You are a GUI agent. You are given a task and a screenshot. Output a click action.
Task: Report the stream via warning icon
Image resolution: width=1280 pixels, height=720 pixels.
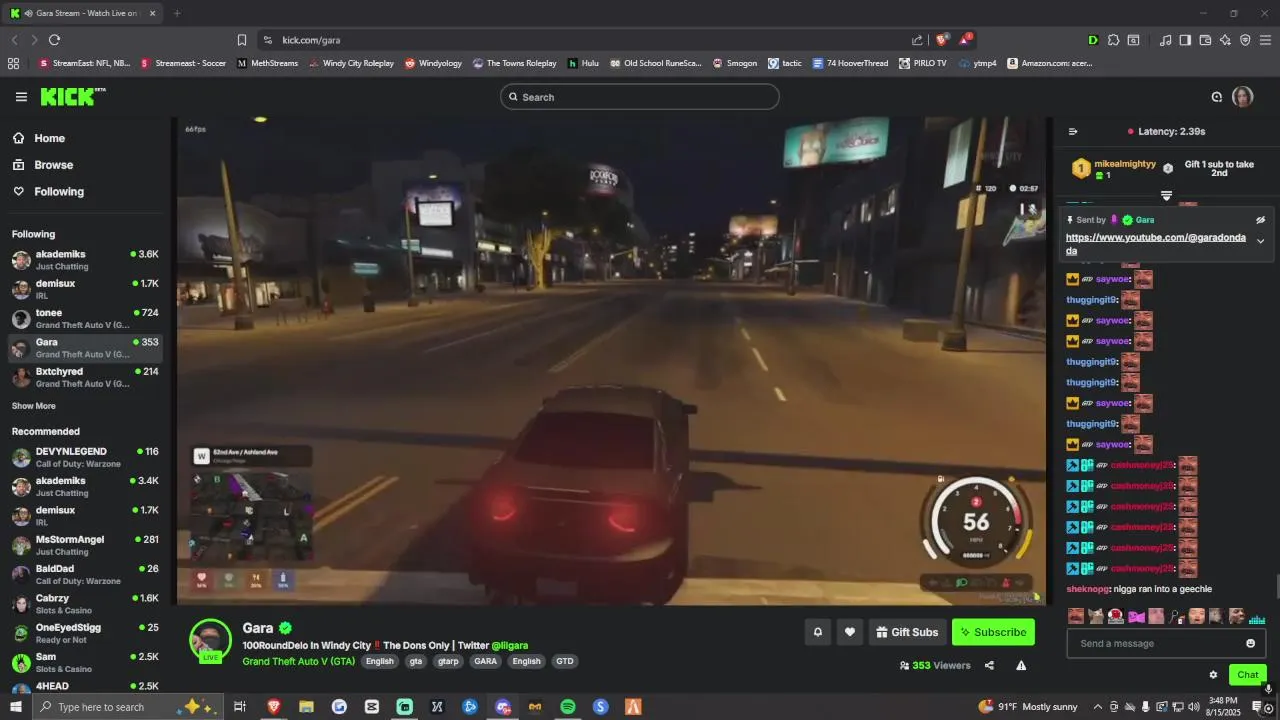click(1021, 666)
